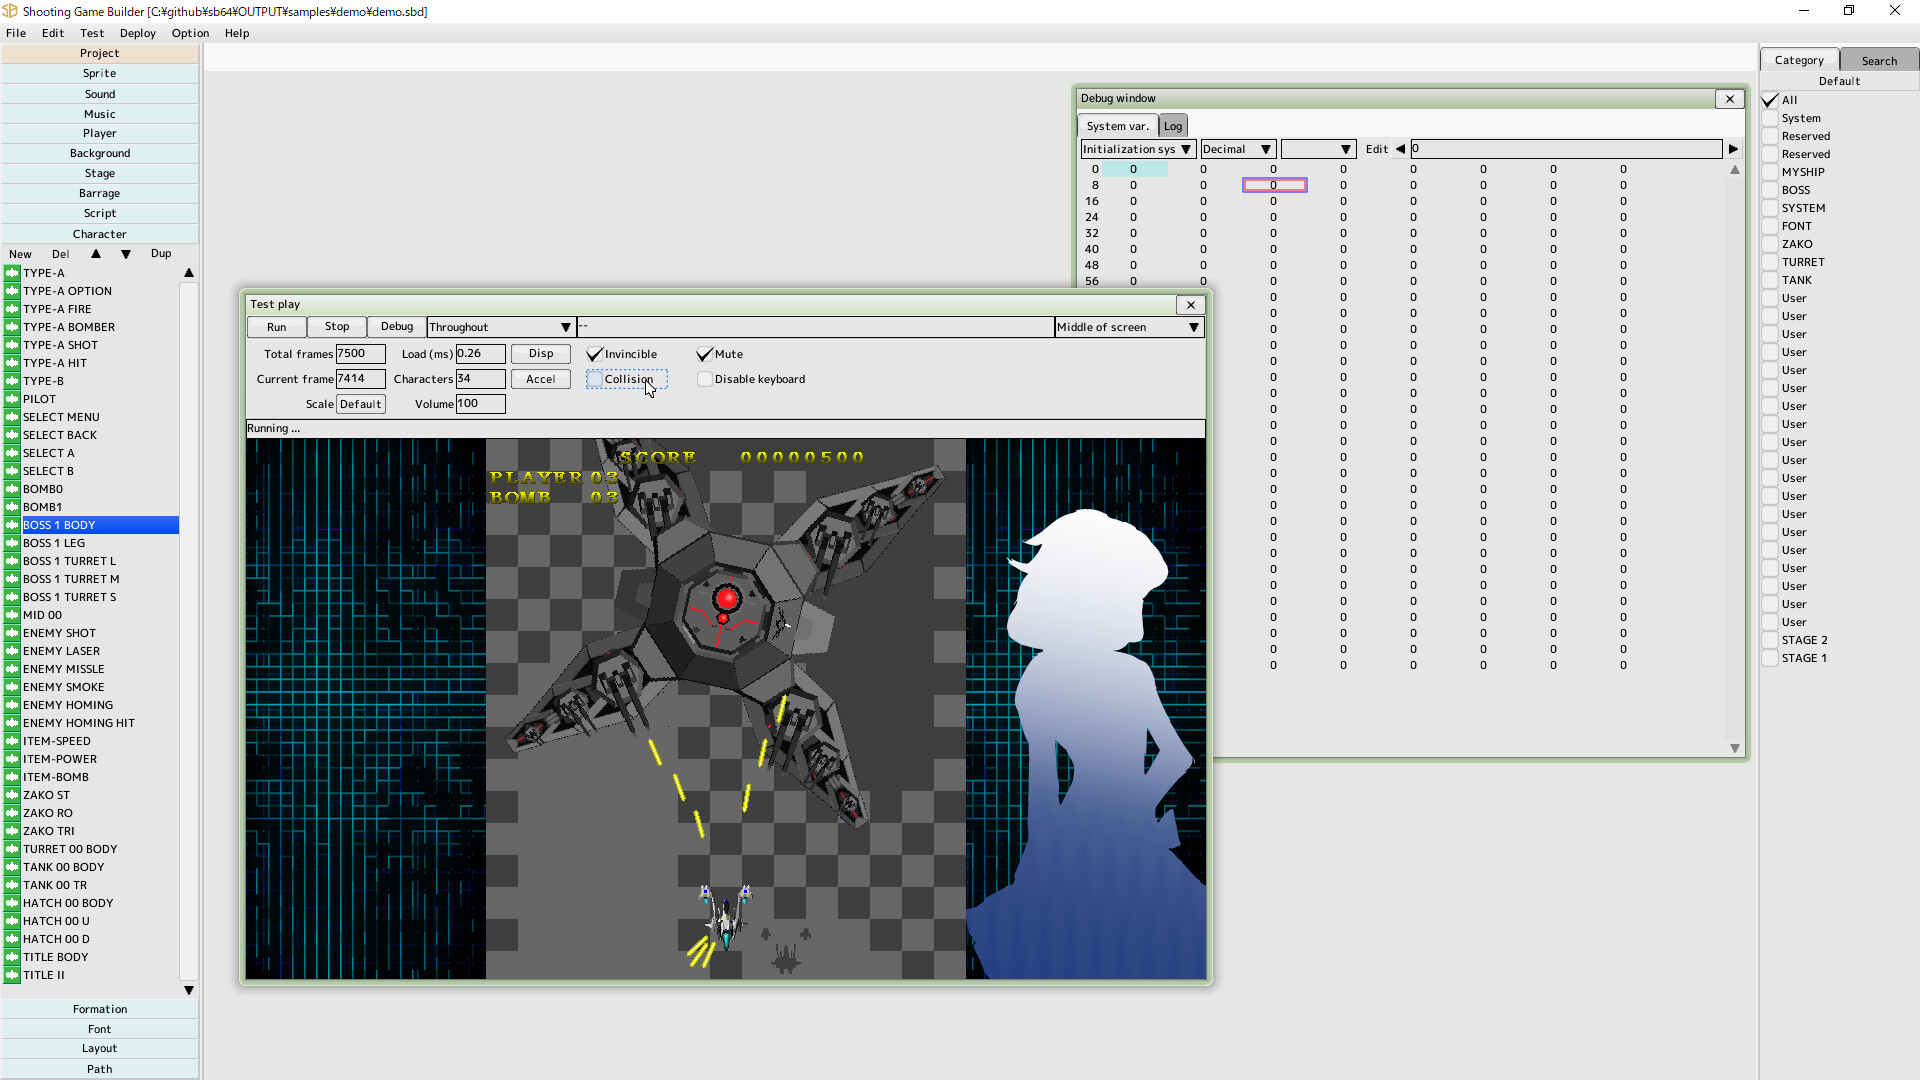Image resolution: width=1920 pixels, height=1080 pixels.
Task: Uncheck the All category filter
Action: pyautogui.click(x=1771, y=100)
